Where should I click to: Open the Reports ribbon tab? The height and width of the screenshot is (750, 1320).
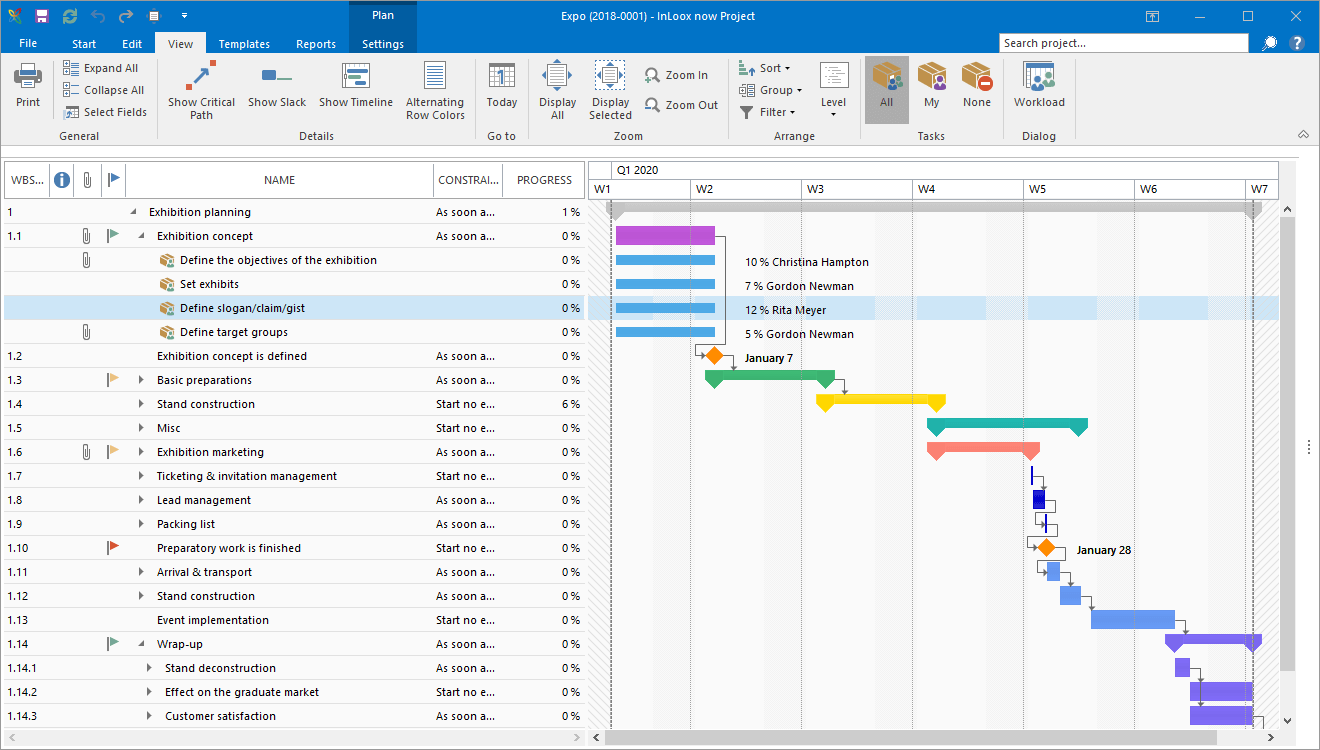[316, 44]
